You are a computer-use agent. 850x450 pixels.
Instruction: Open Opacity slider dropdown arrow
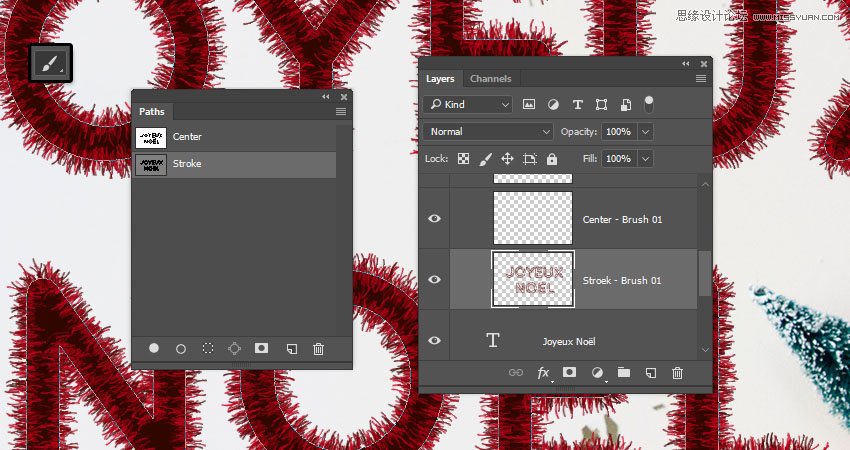[x=646, y=132]
